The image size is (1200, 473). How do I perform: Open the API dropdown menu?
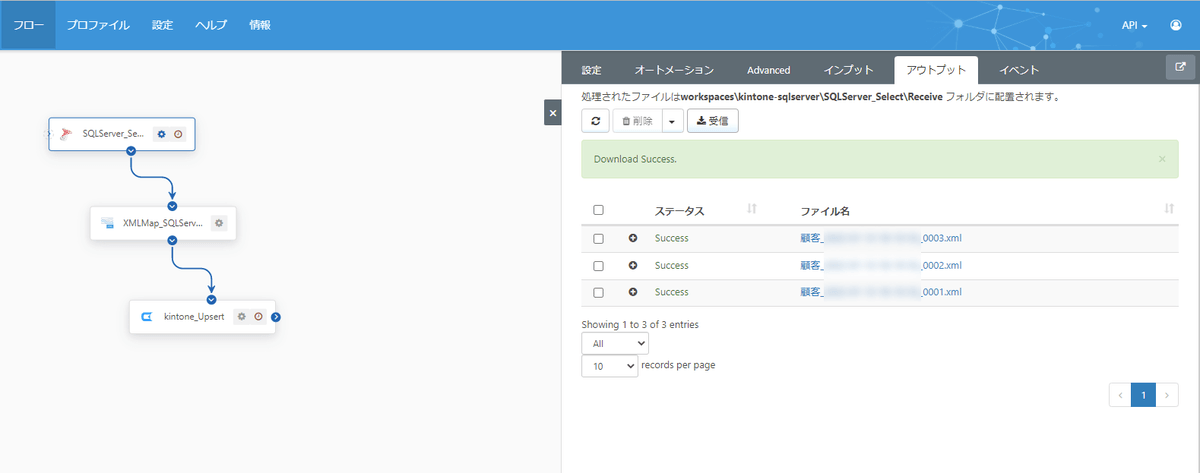click(1134, 25)
